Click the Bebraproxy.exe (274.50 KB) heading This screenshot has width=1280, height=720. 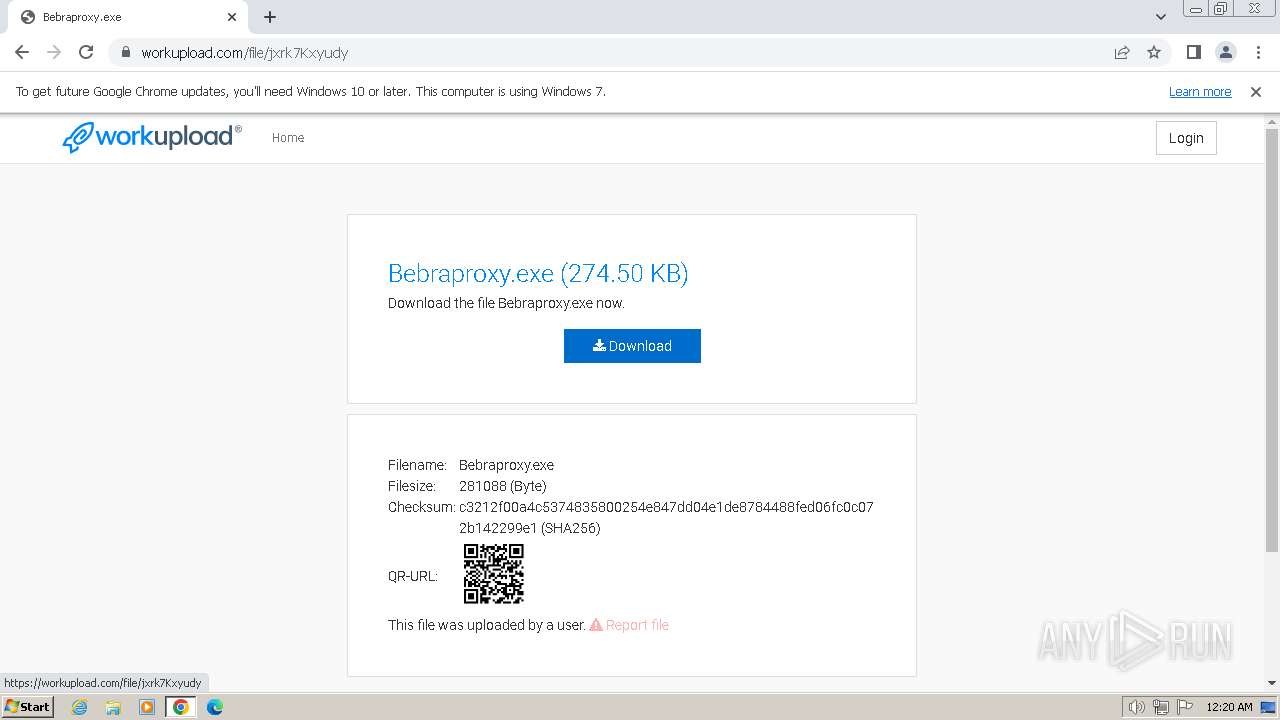[x=538, y=273]
